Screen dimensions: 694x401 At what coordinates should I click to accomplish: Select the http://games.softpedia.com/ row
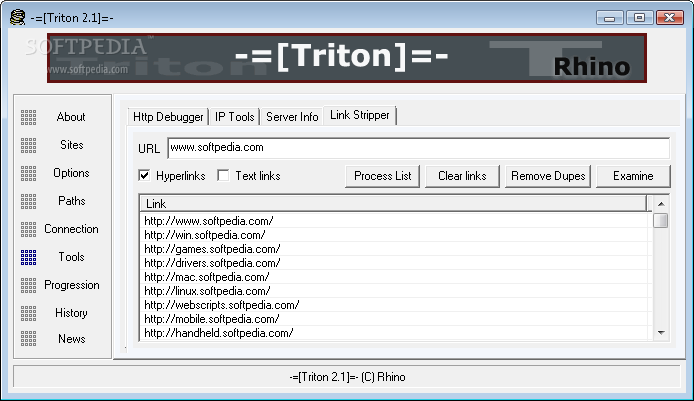click(395, 249)
